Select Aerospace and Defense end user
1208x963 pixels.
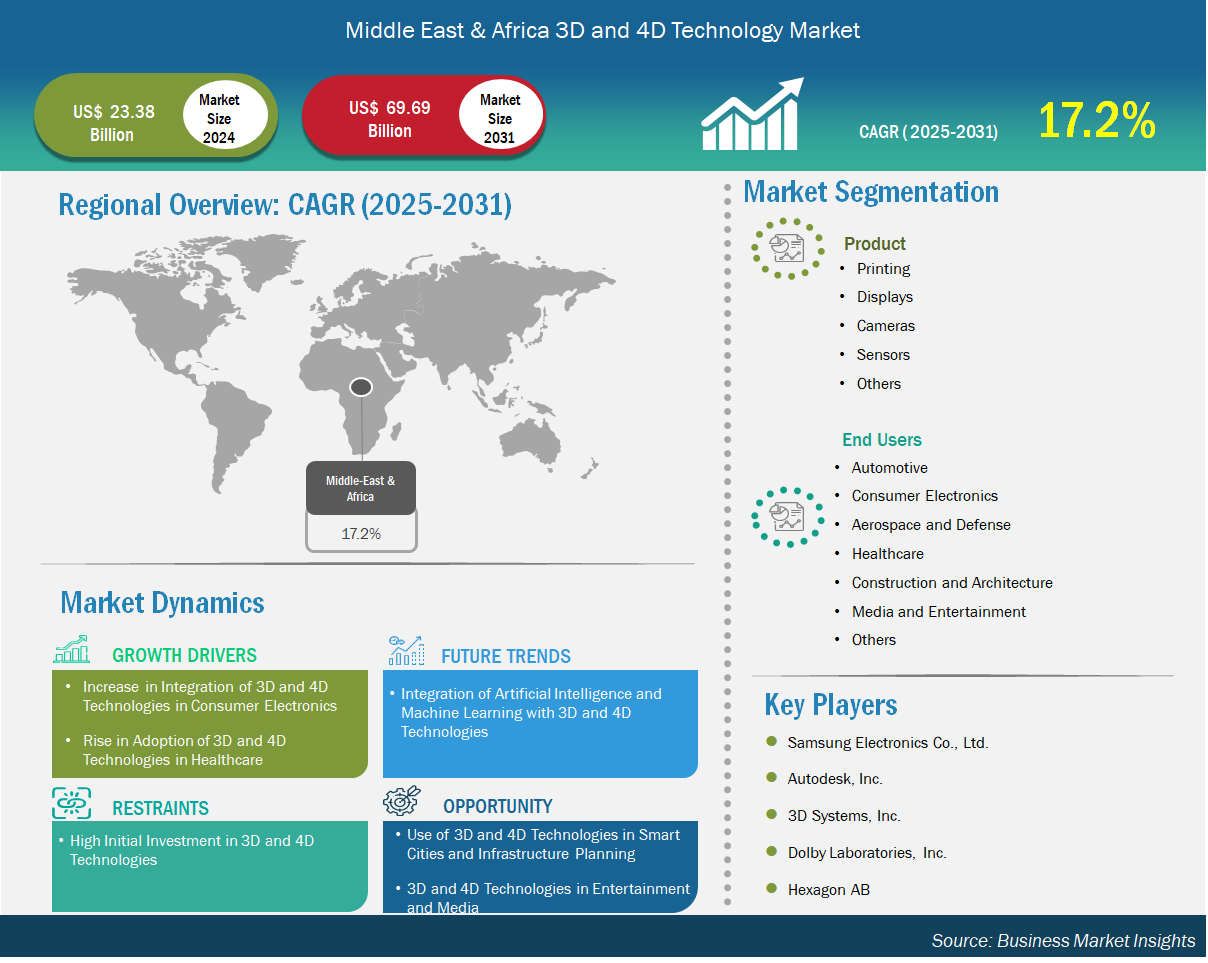[931, 525]
